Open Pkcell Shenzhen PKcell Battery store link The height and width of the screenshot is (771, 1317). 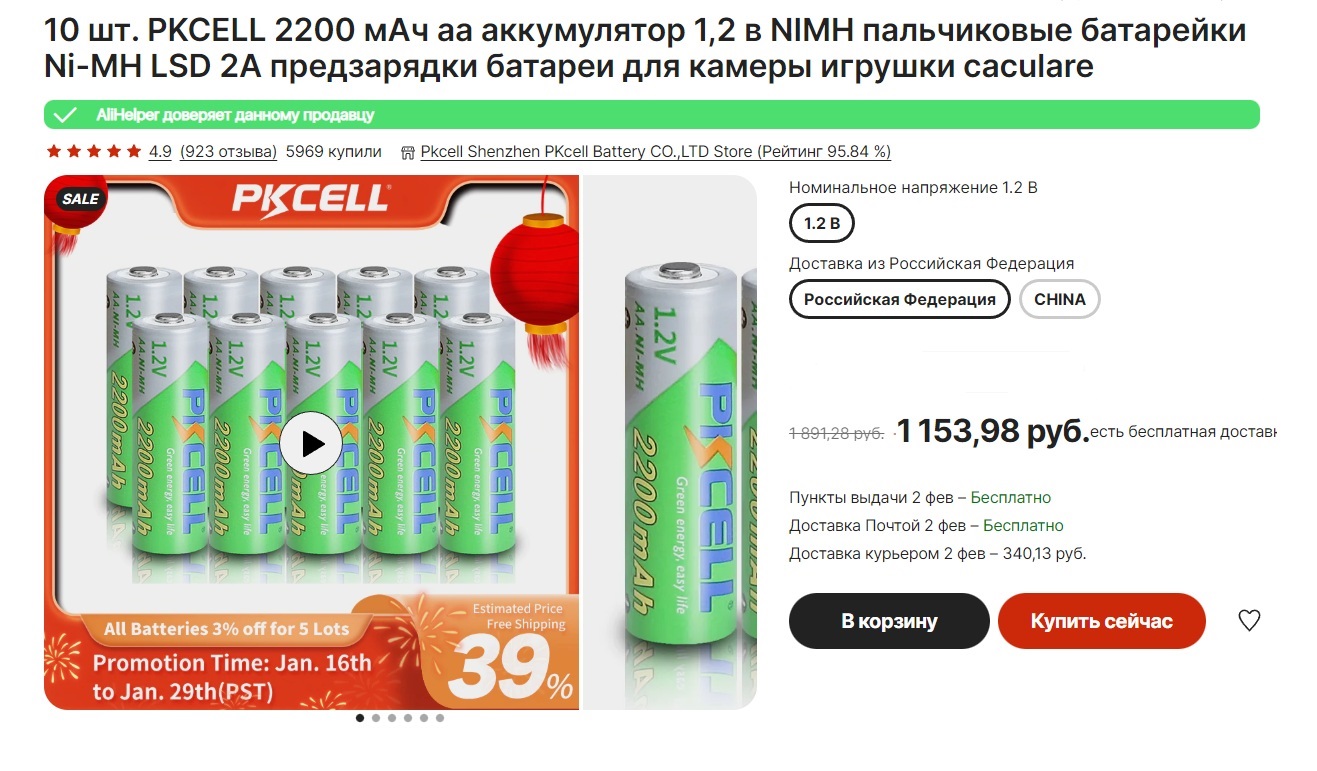[x=656, y=152]
